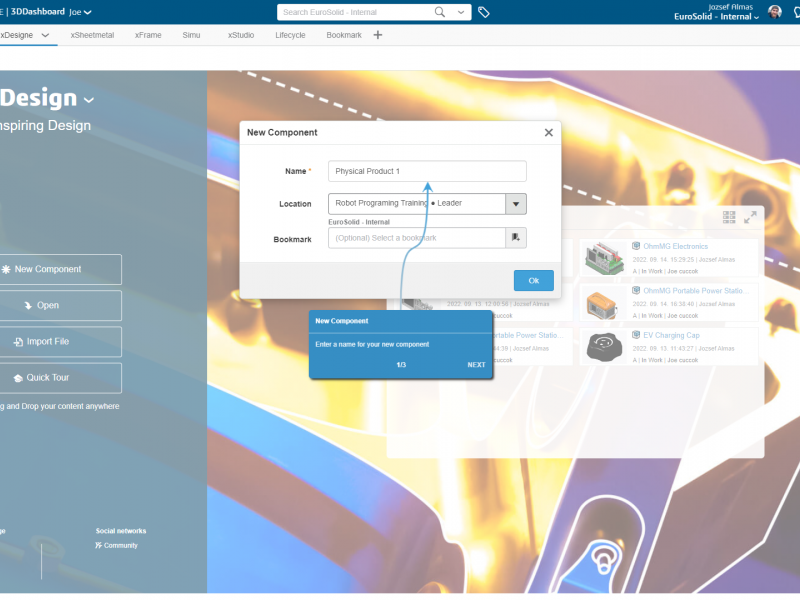Open the tag icon beside search

484,12
